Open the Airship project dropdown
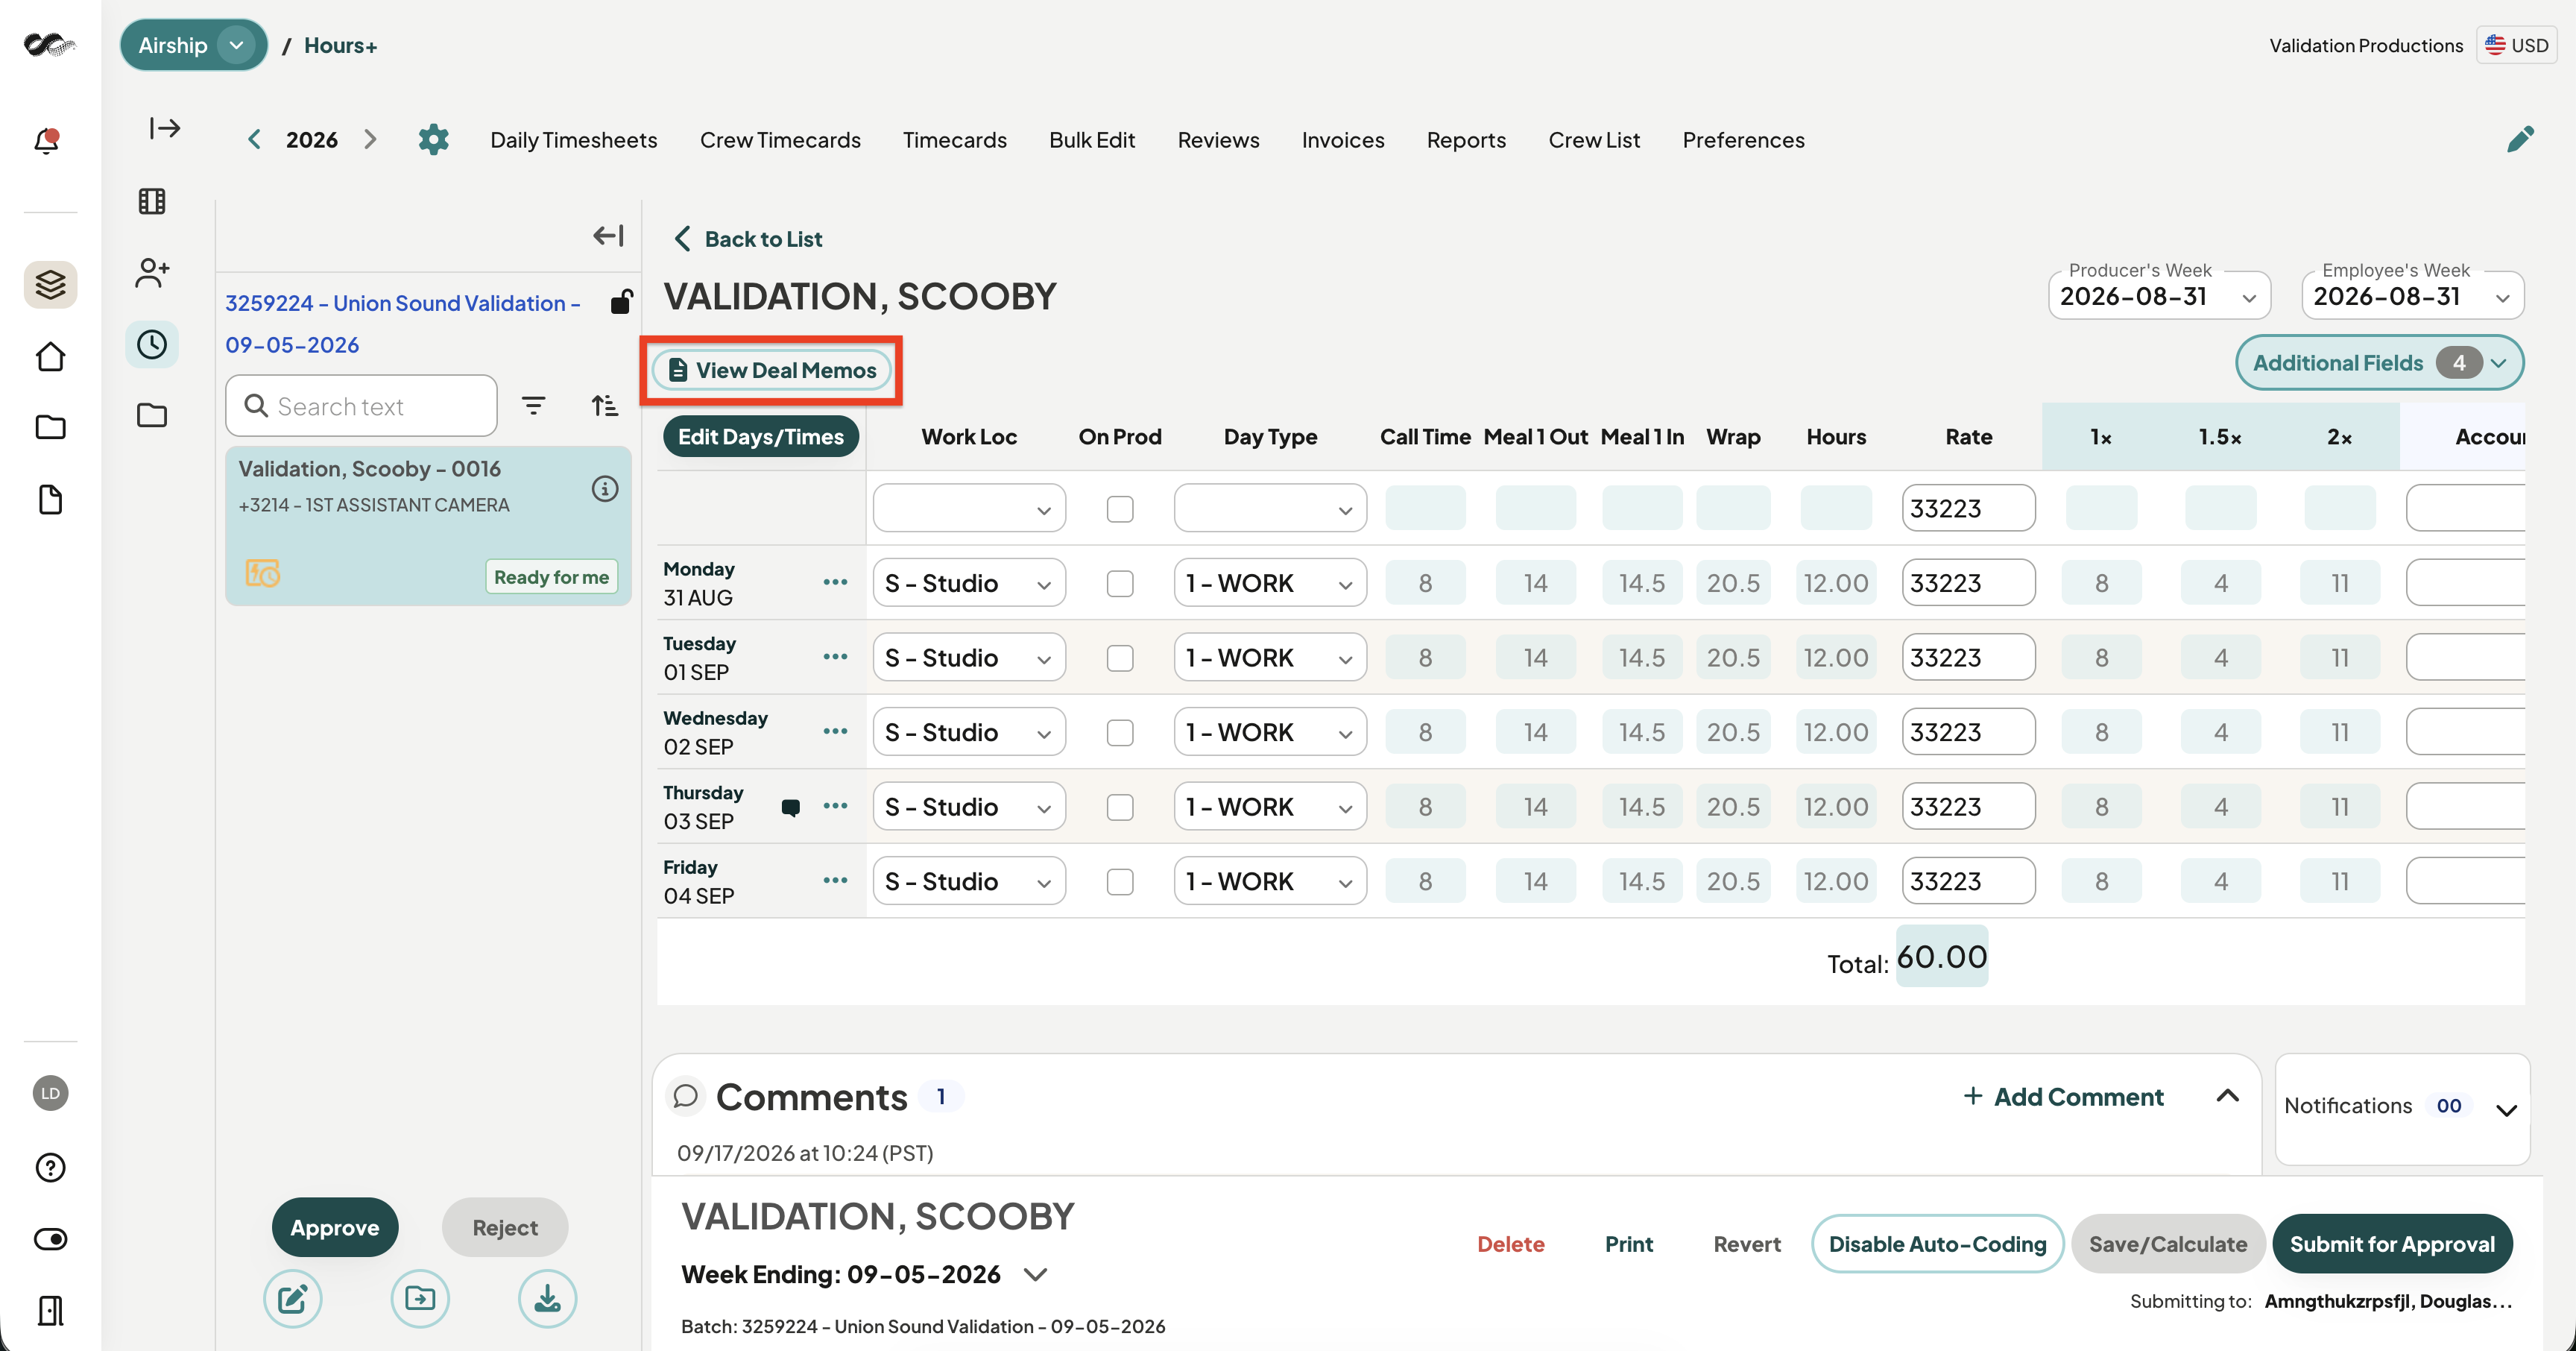 pos(194,45)
